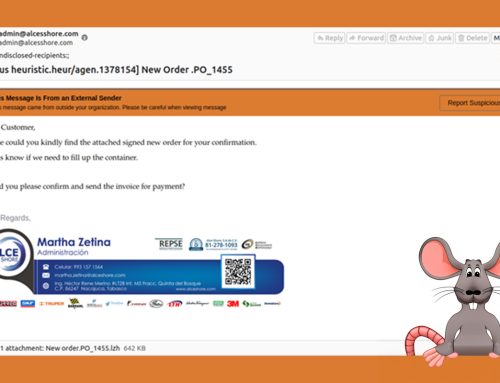The height and width of the screenshot is (383, 500).
Task: Click the envelope email icon in signature
Action: click(46, 275)
